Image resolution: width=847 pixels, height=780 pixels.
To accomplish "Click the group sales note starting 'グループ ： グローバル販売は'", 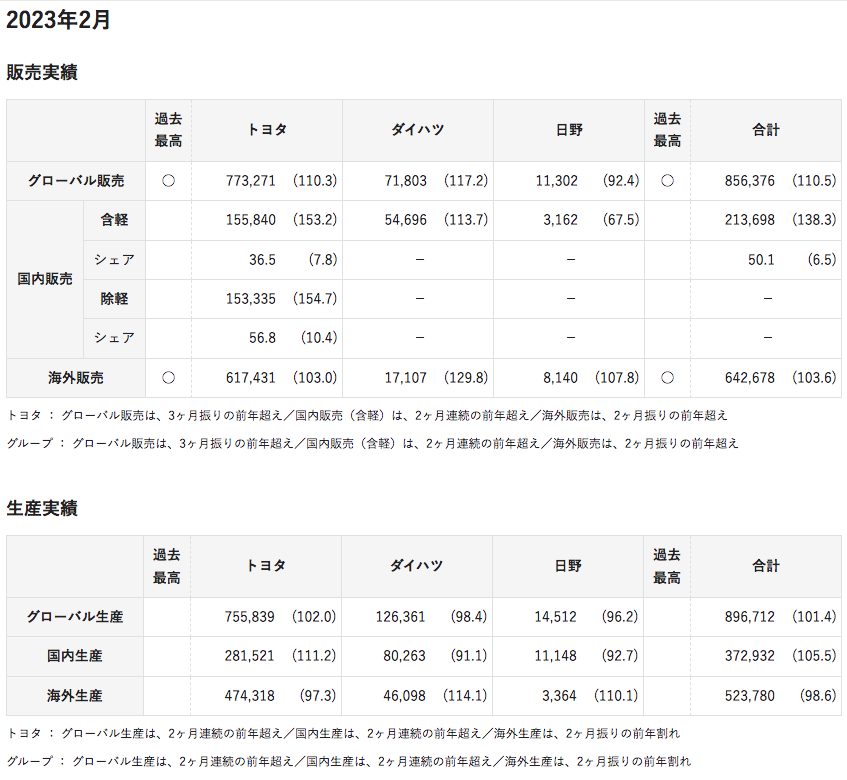I will tap(372, 443).
